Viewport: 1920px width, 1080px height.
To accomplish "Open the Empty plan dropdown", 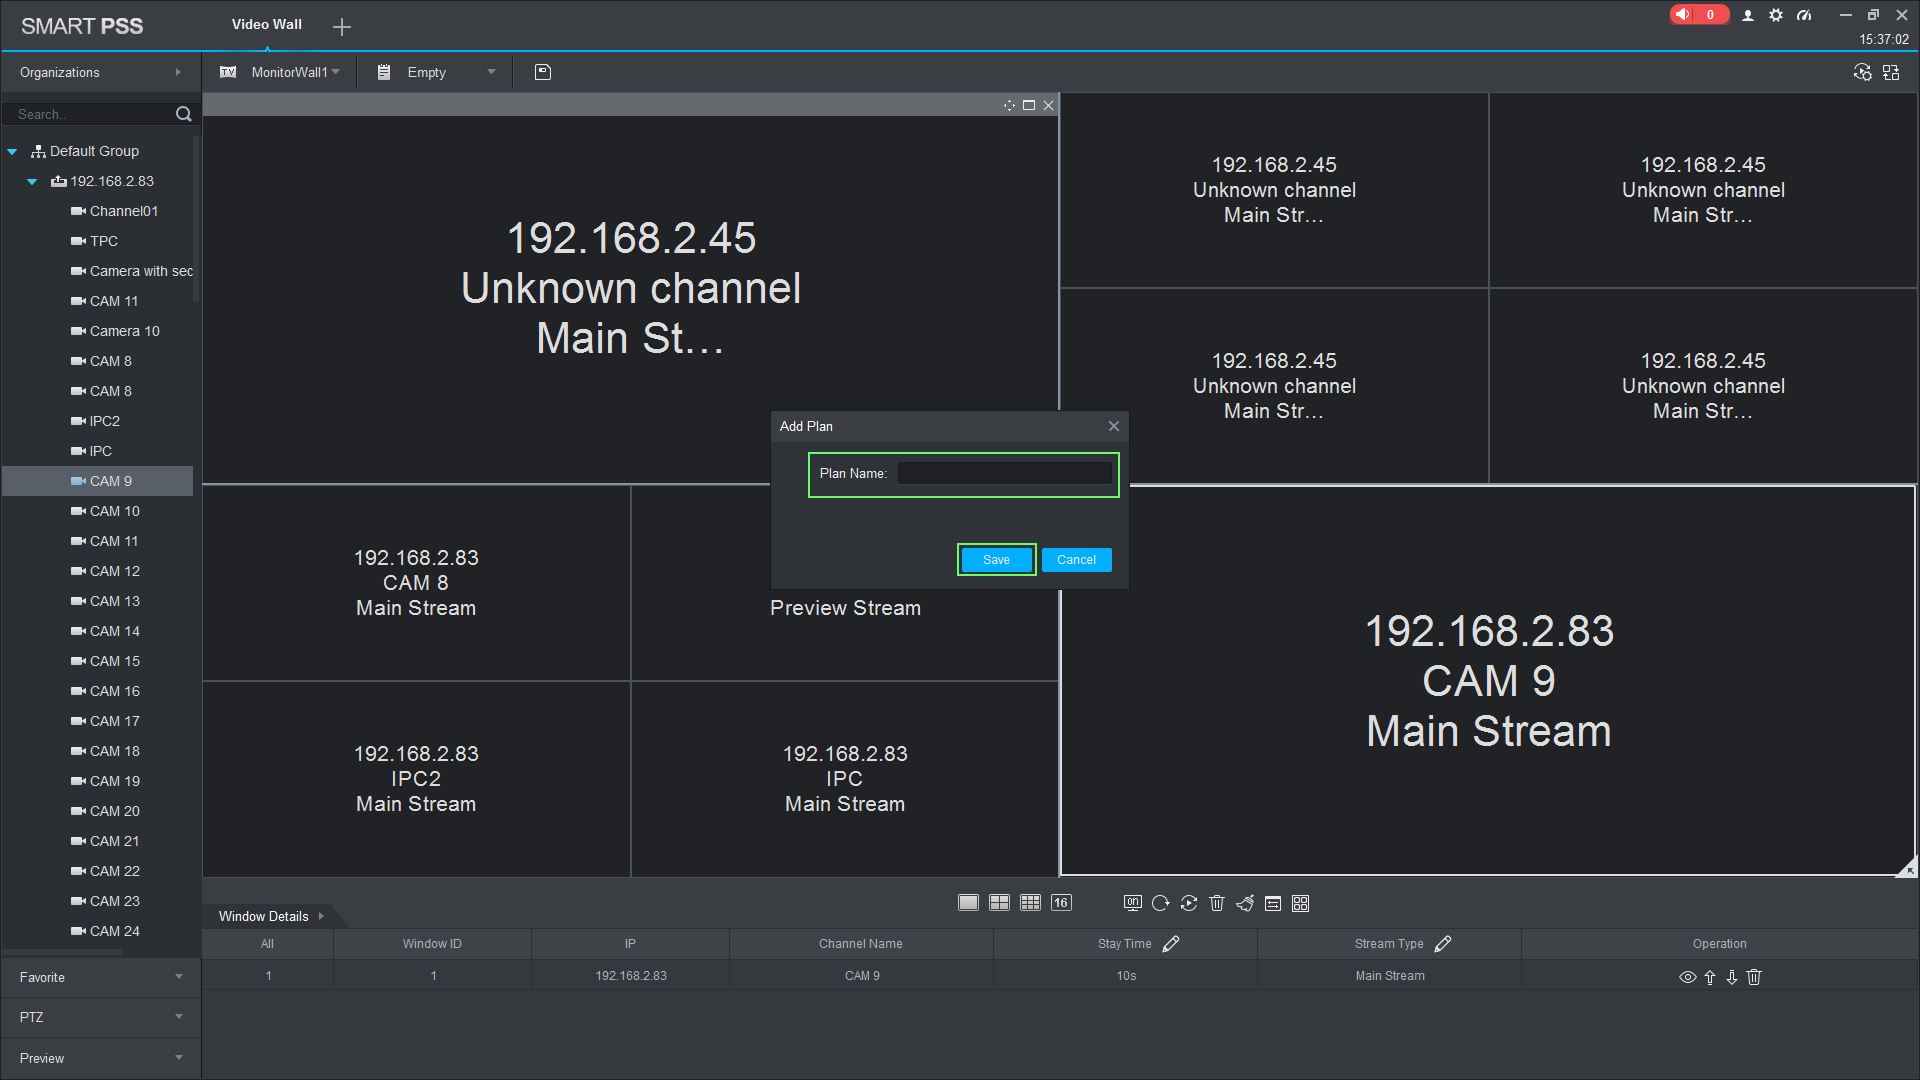I will 490,72.
